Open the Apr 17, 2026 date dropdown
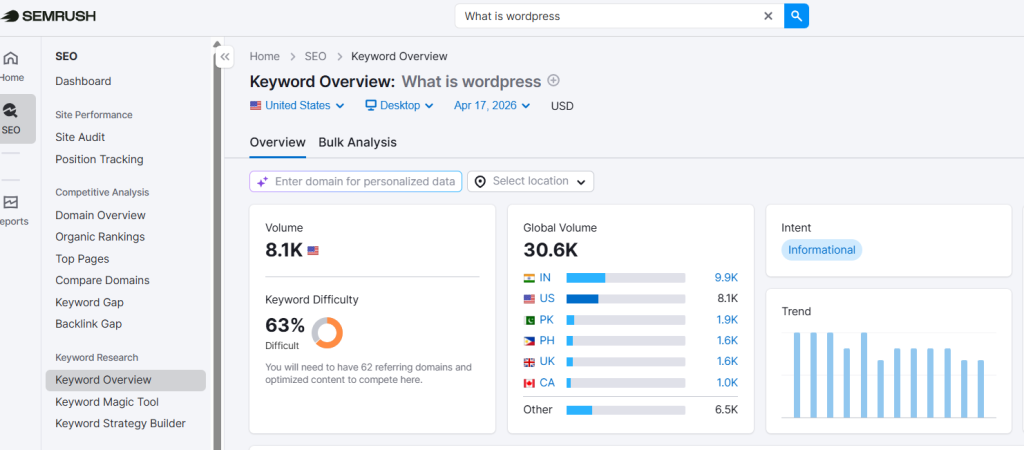Viewport: 1024px width, 450px height. coord(492,105)
